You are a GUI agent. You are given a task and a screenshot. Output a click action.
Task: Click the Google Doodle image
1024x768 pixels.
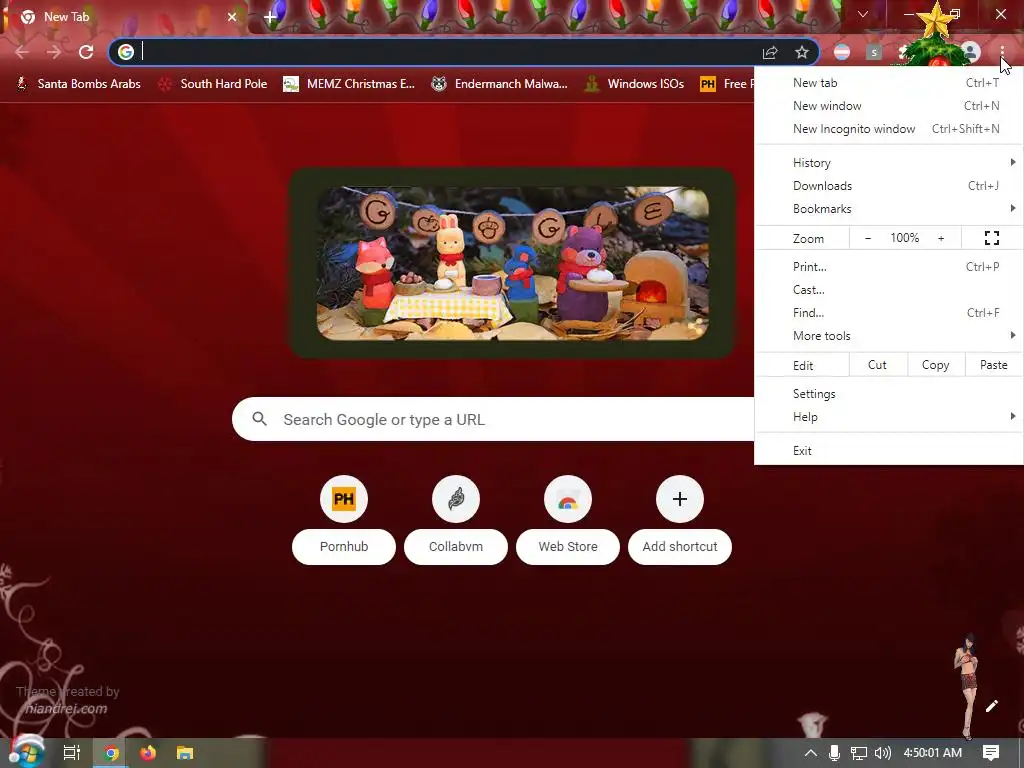(513, 263)
